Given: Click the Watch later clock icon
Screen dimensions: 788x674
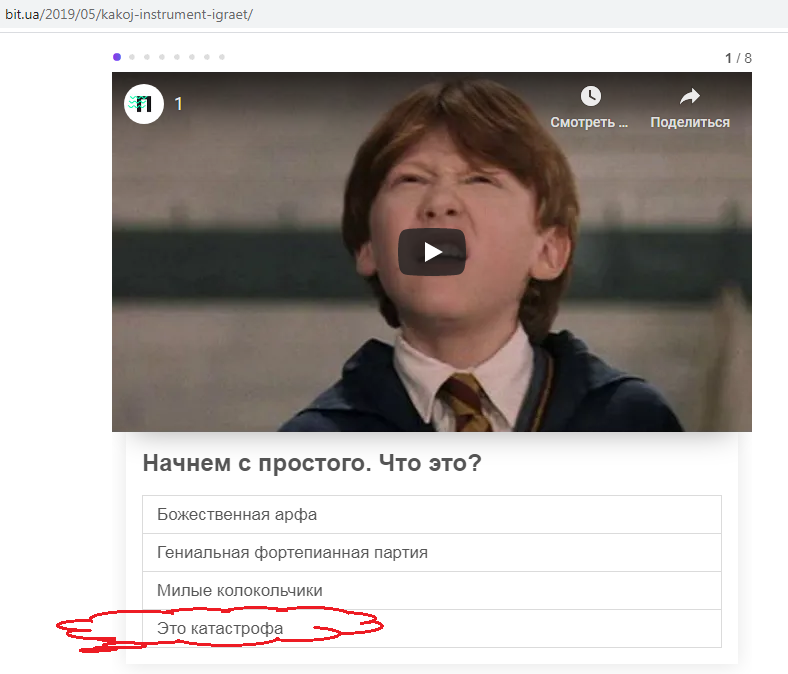Looking at the screenshot, I should click(x=591, y=96).
